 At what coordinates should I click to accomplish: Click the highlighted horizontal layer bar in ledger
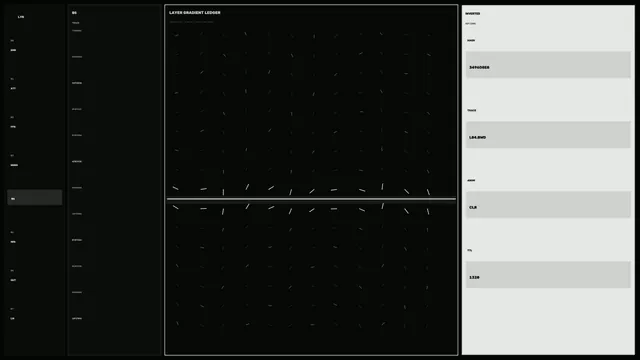point(311,199)
